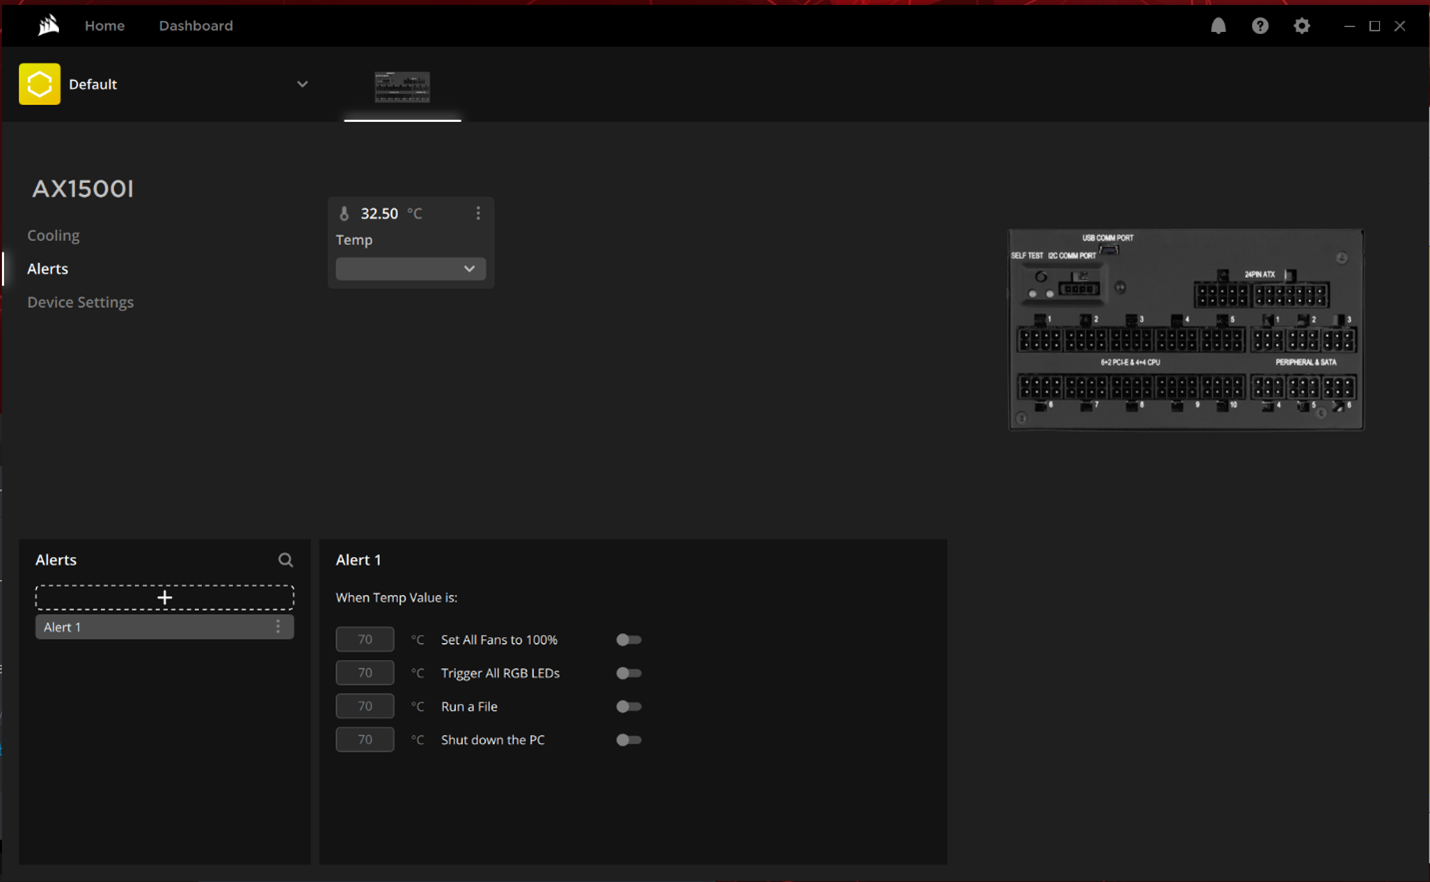Click the search icon in the Alerts panel
The image size is (1430, 882).
[285, 560]
